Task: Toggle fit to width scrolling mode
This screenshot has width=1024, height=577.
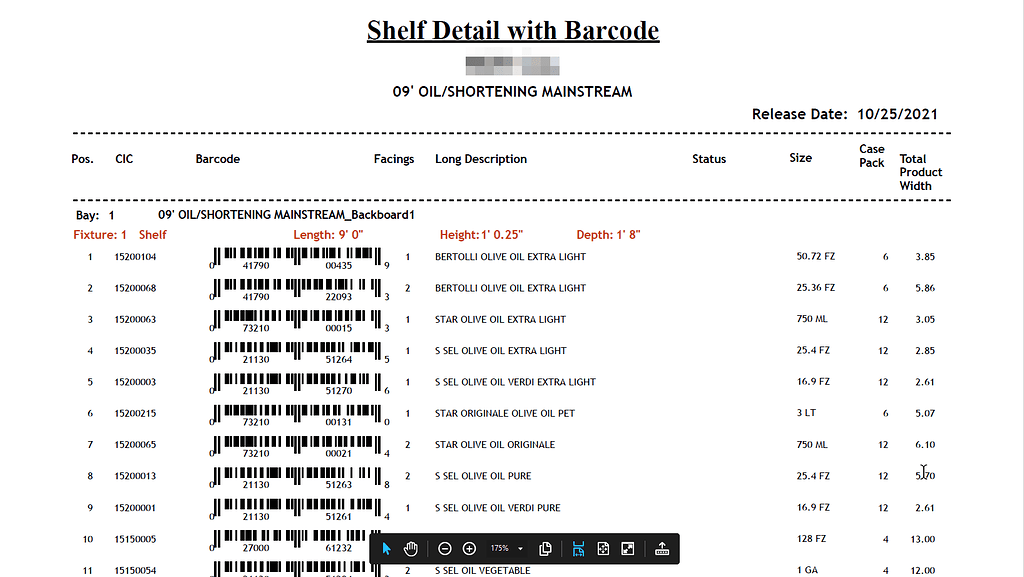Action: click(x=579, y=549)
